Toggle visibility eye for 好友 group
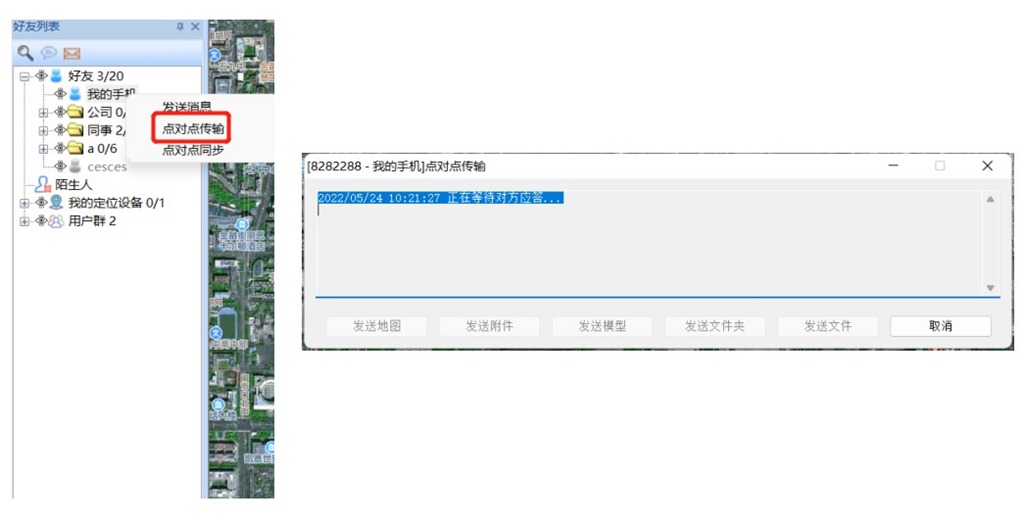1024x523 pixels. pos(41,76)
